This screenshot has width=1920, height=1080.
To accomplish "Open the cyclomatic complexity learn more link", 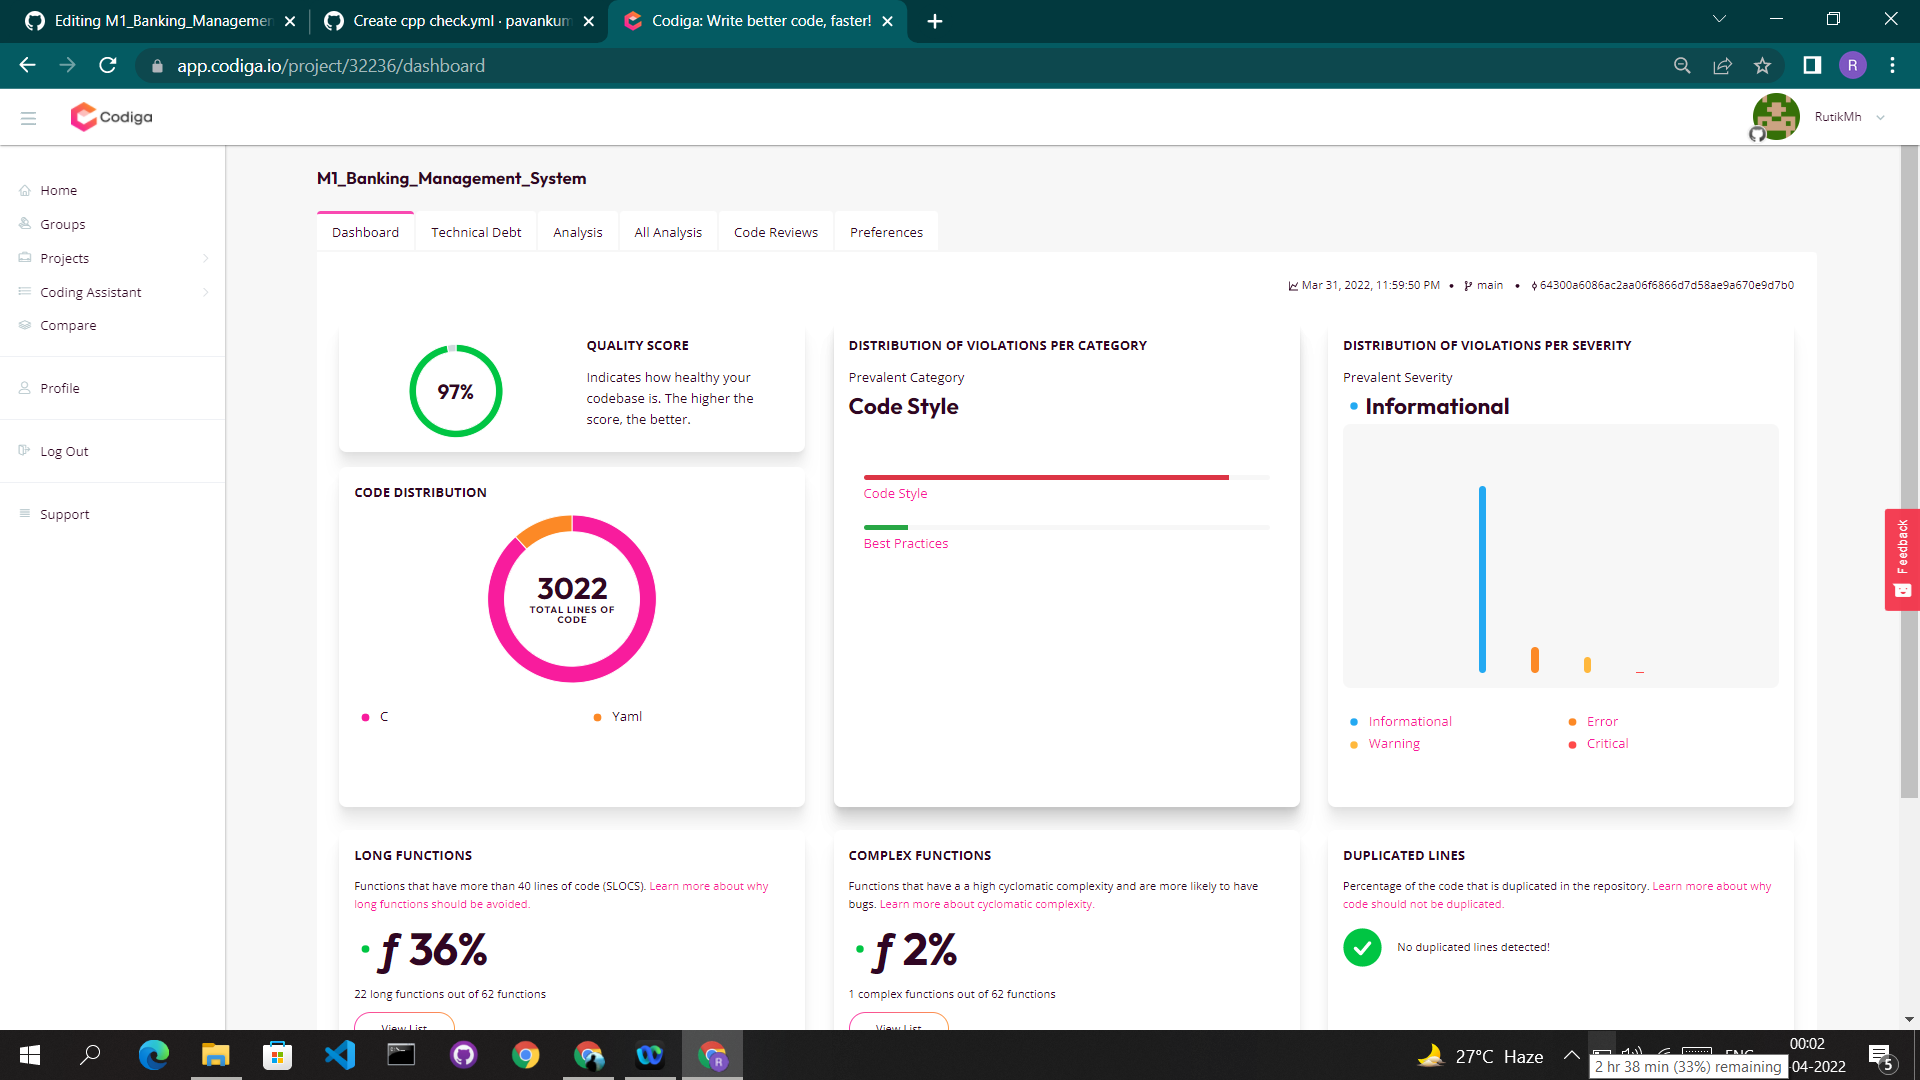I will coord(986,903).
